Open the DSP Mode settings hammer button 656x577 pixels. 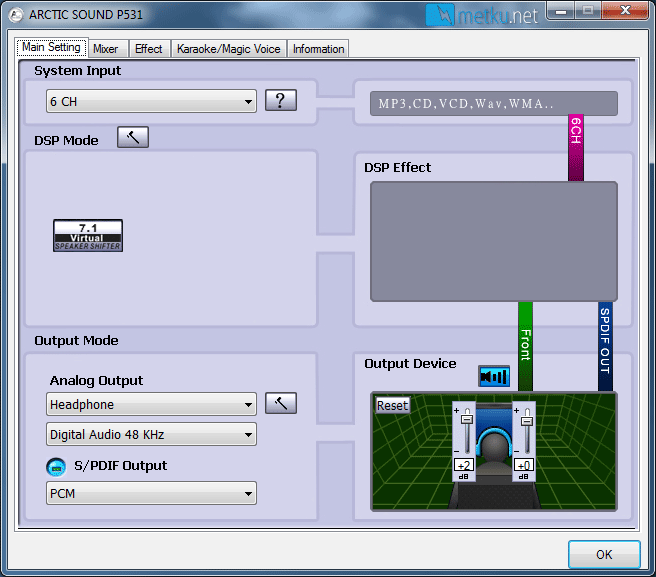click(133, 137)
